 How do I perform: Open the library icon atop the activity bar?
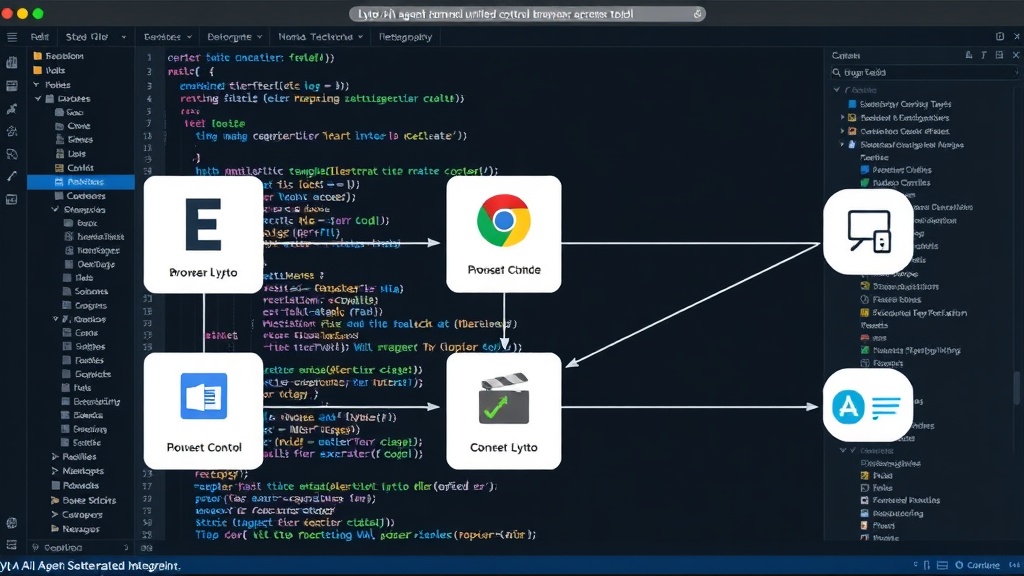[x=12, y=63]
